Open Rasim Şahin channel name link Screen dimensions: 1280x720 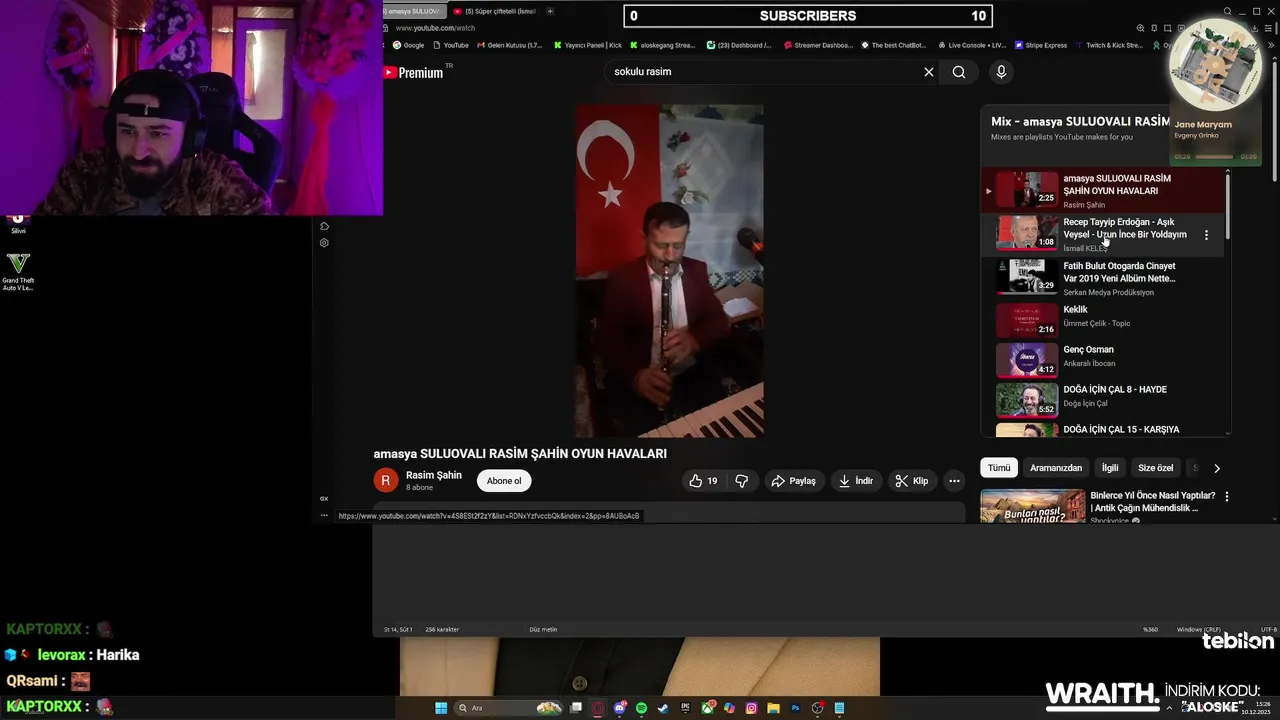coord(434,475)
